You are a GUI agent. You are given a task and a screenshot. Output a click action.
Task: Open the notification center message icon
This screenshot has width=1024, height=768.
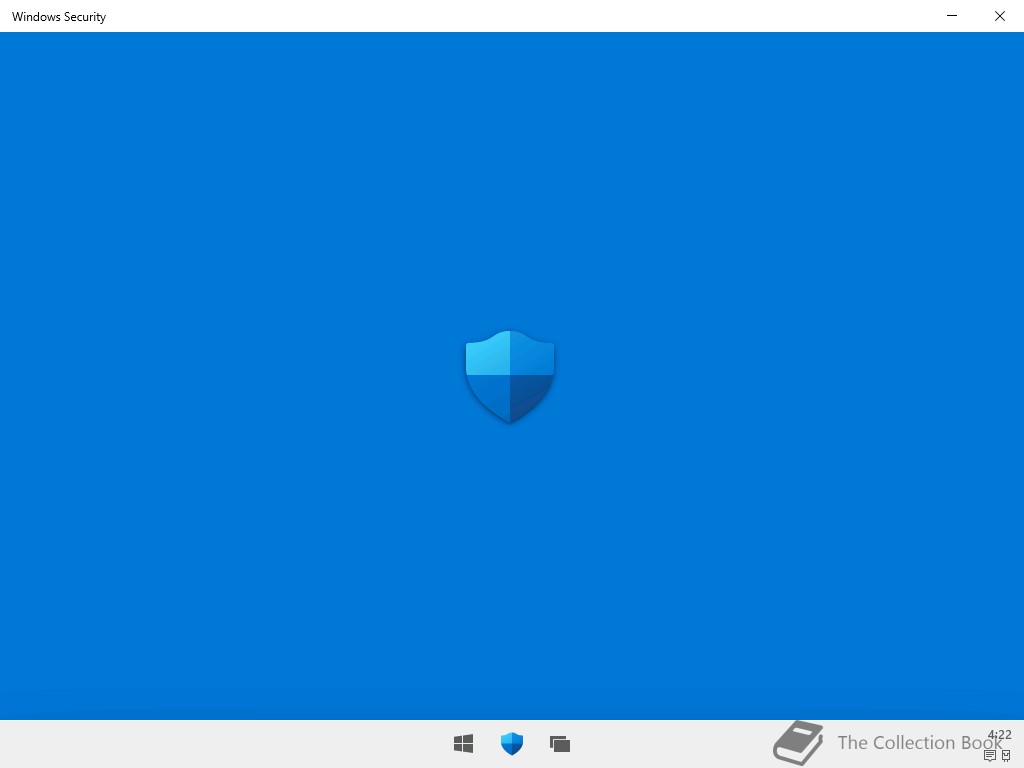point(989,756)
